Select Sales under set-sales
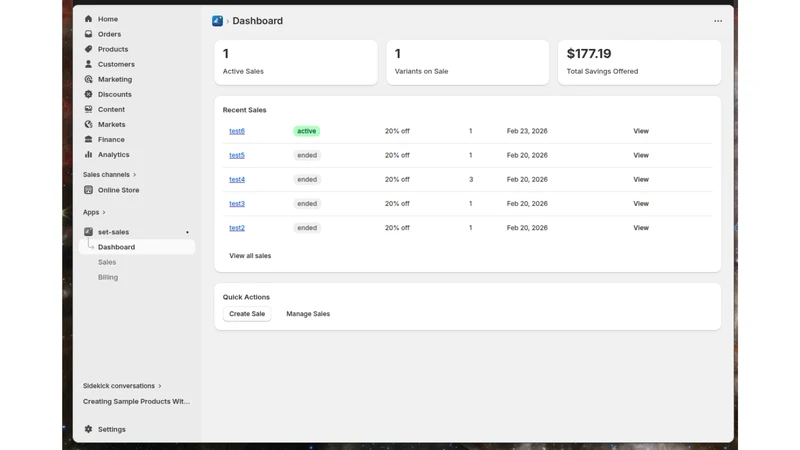The width and height of the screenshot is (800, 450). (107, 262)
